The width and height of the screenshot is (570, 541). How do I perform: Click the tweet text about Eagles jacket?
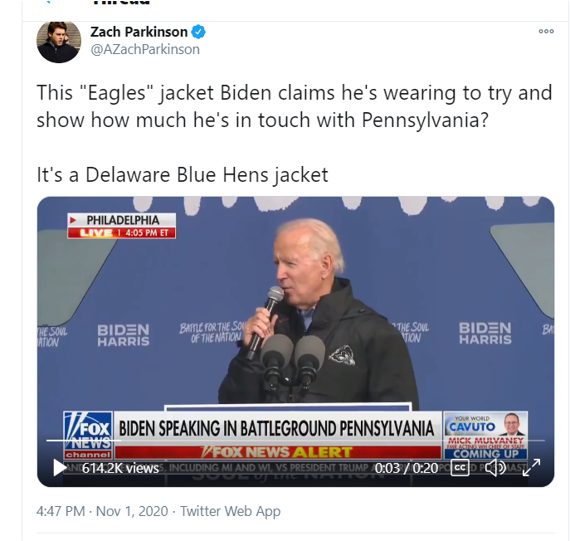coord(294,133)
